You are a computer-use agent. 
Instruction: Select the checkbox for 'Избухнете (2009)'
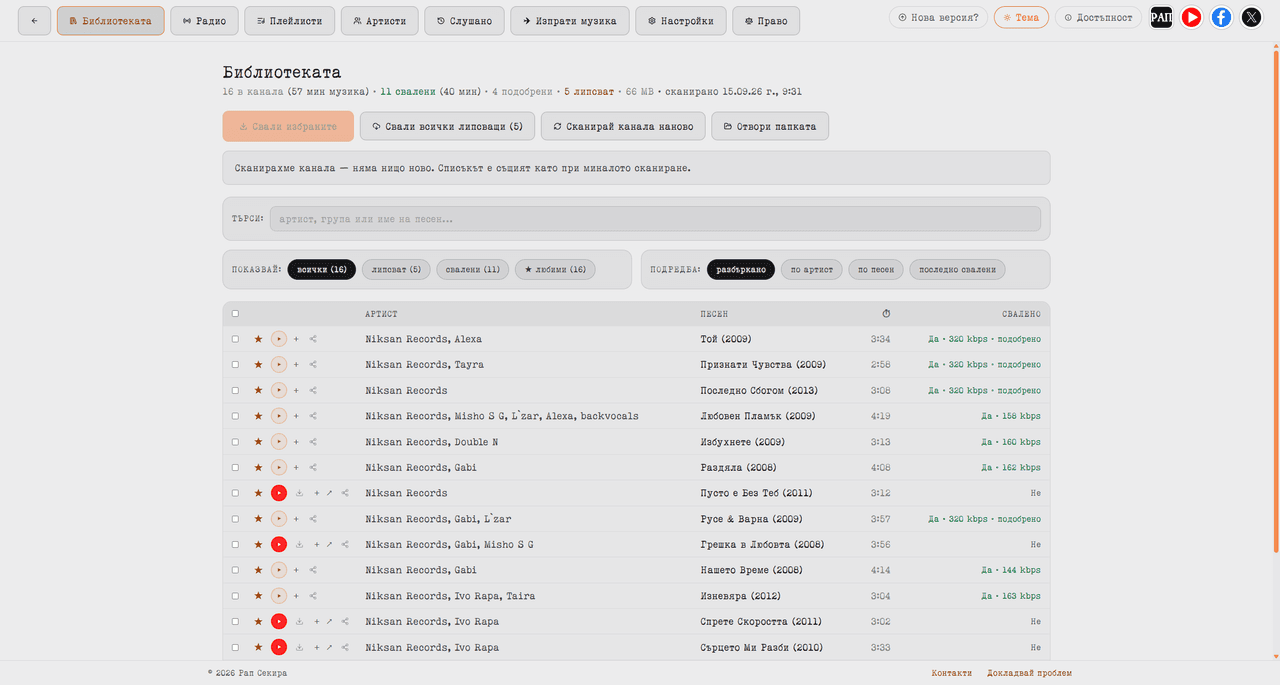(236, 442)
